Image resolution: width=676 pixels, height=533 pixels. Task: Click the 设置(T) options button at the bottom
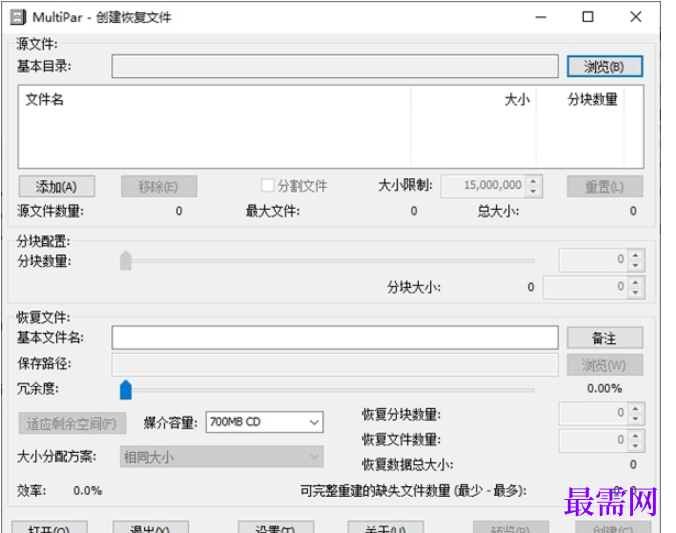point(276,527)
